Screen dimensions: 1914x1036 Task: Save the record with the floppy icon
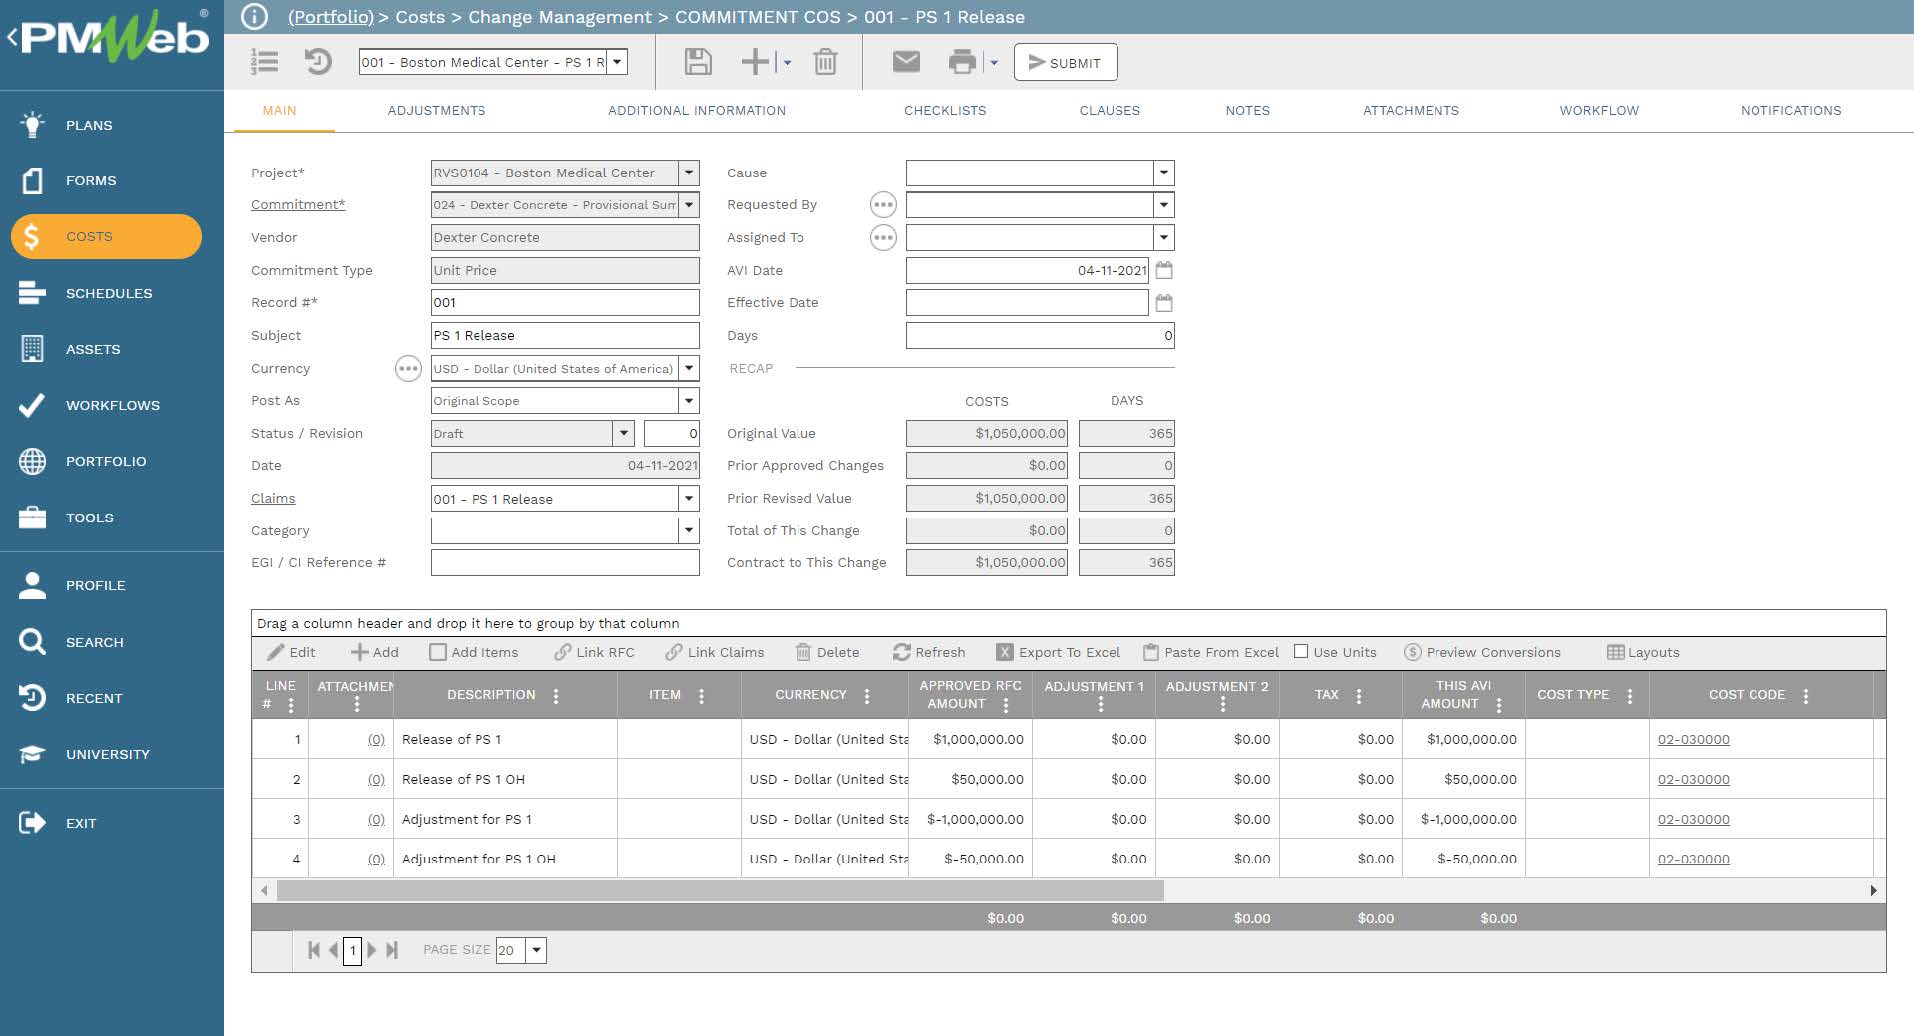point(697,62)
